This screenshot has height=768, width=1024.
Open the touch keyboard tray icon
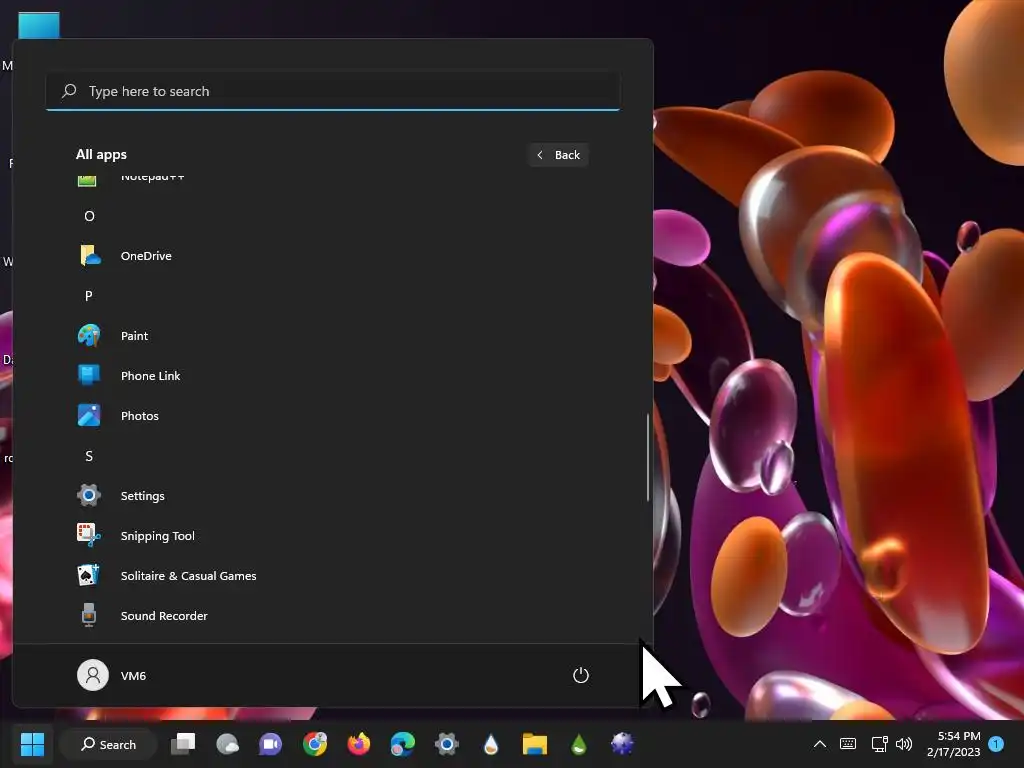click(848, 744)
